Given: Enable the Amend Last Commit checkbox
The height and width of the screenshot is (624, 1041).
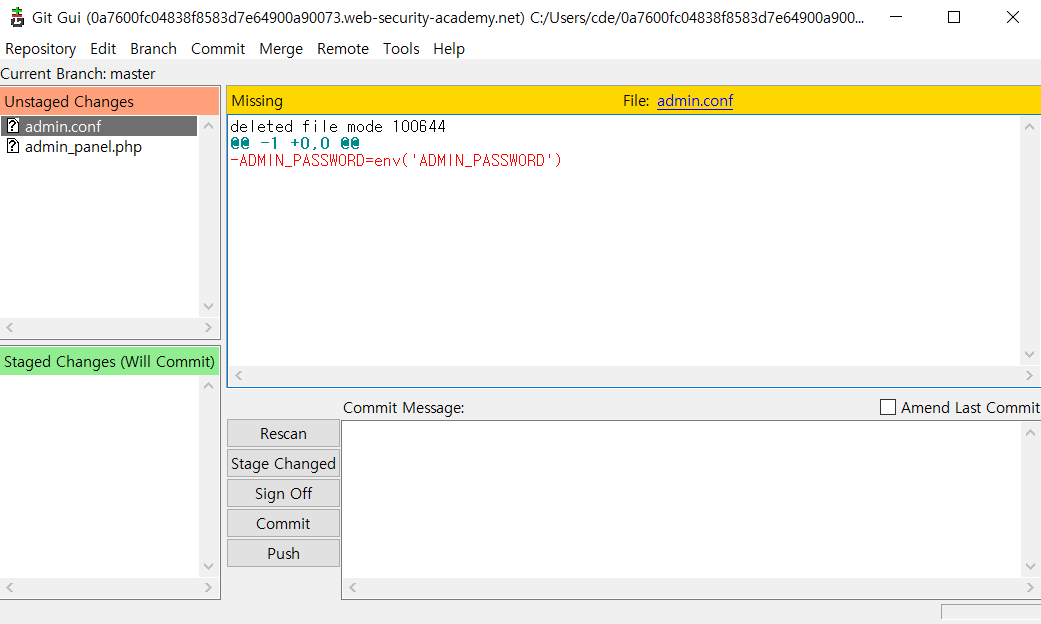Looking at the screenshot, I should click(x=888, y=407).
